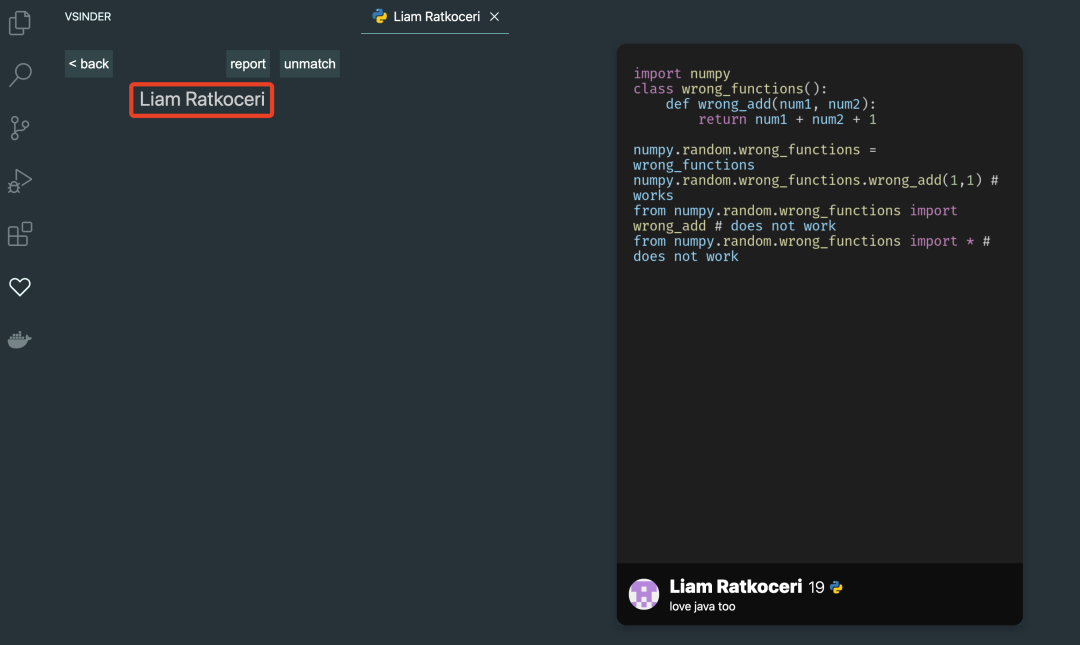Screen dimensions: 1080x645
Task: Click the 'class wrong_functions():' code line
Action: [730, 88]
